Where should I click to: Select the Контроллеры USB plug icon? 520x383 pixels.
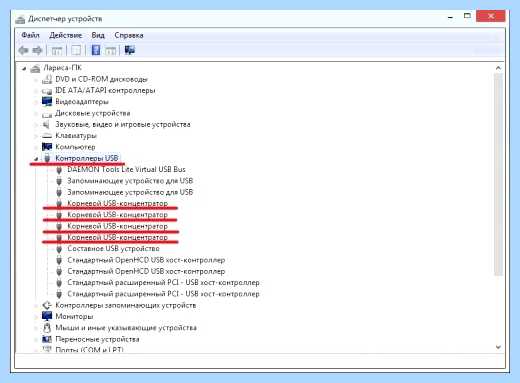coord(47,158)
